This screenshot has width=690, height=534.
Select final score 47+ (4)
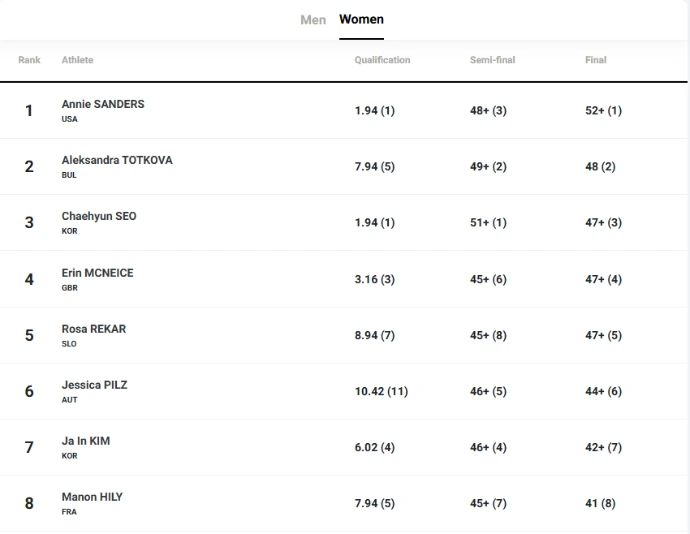click(603, 279)
